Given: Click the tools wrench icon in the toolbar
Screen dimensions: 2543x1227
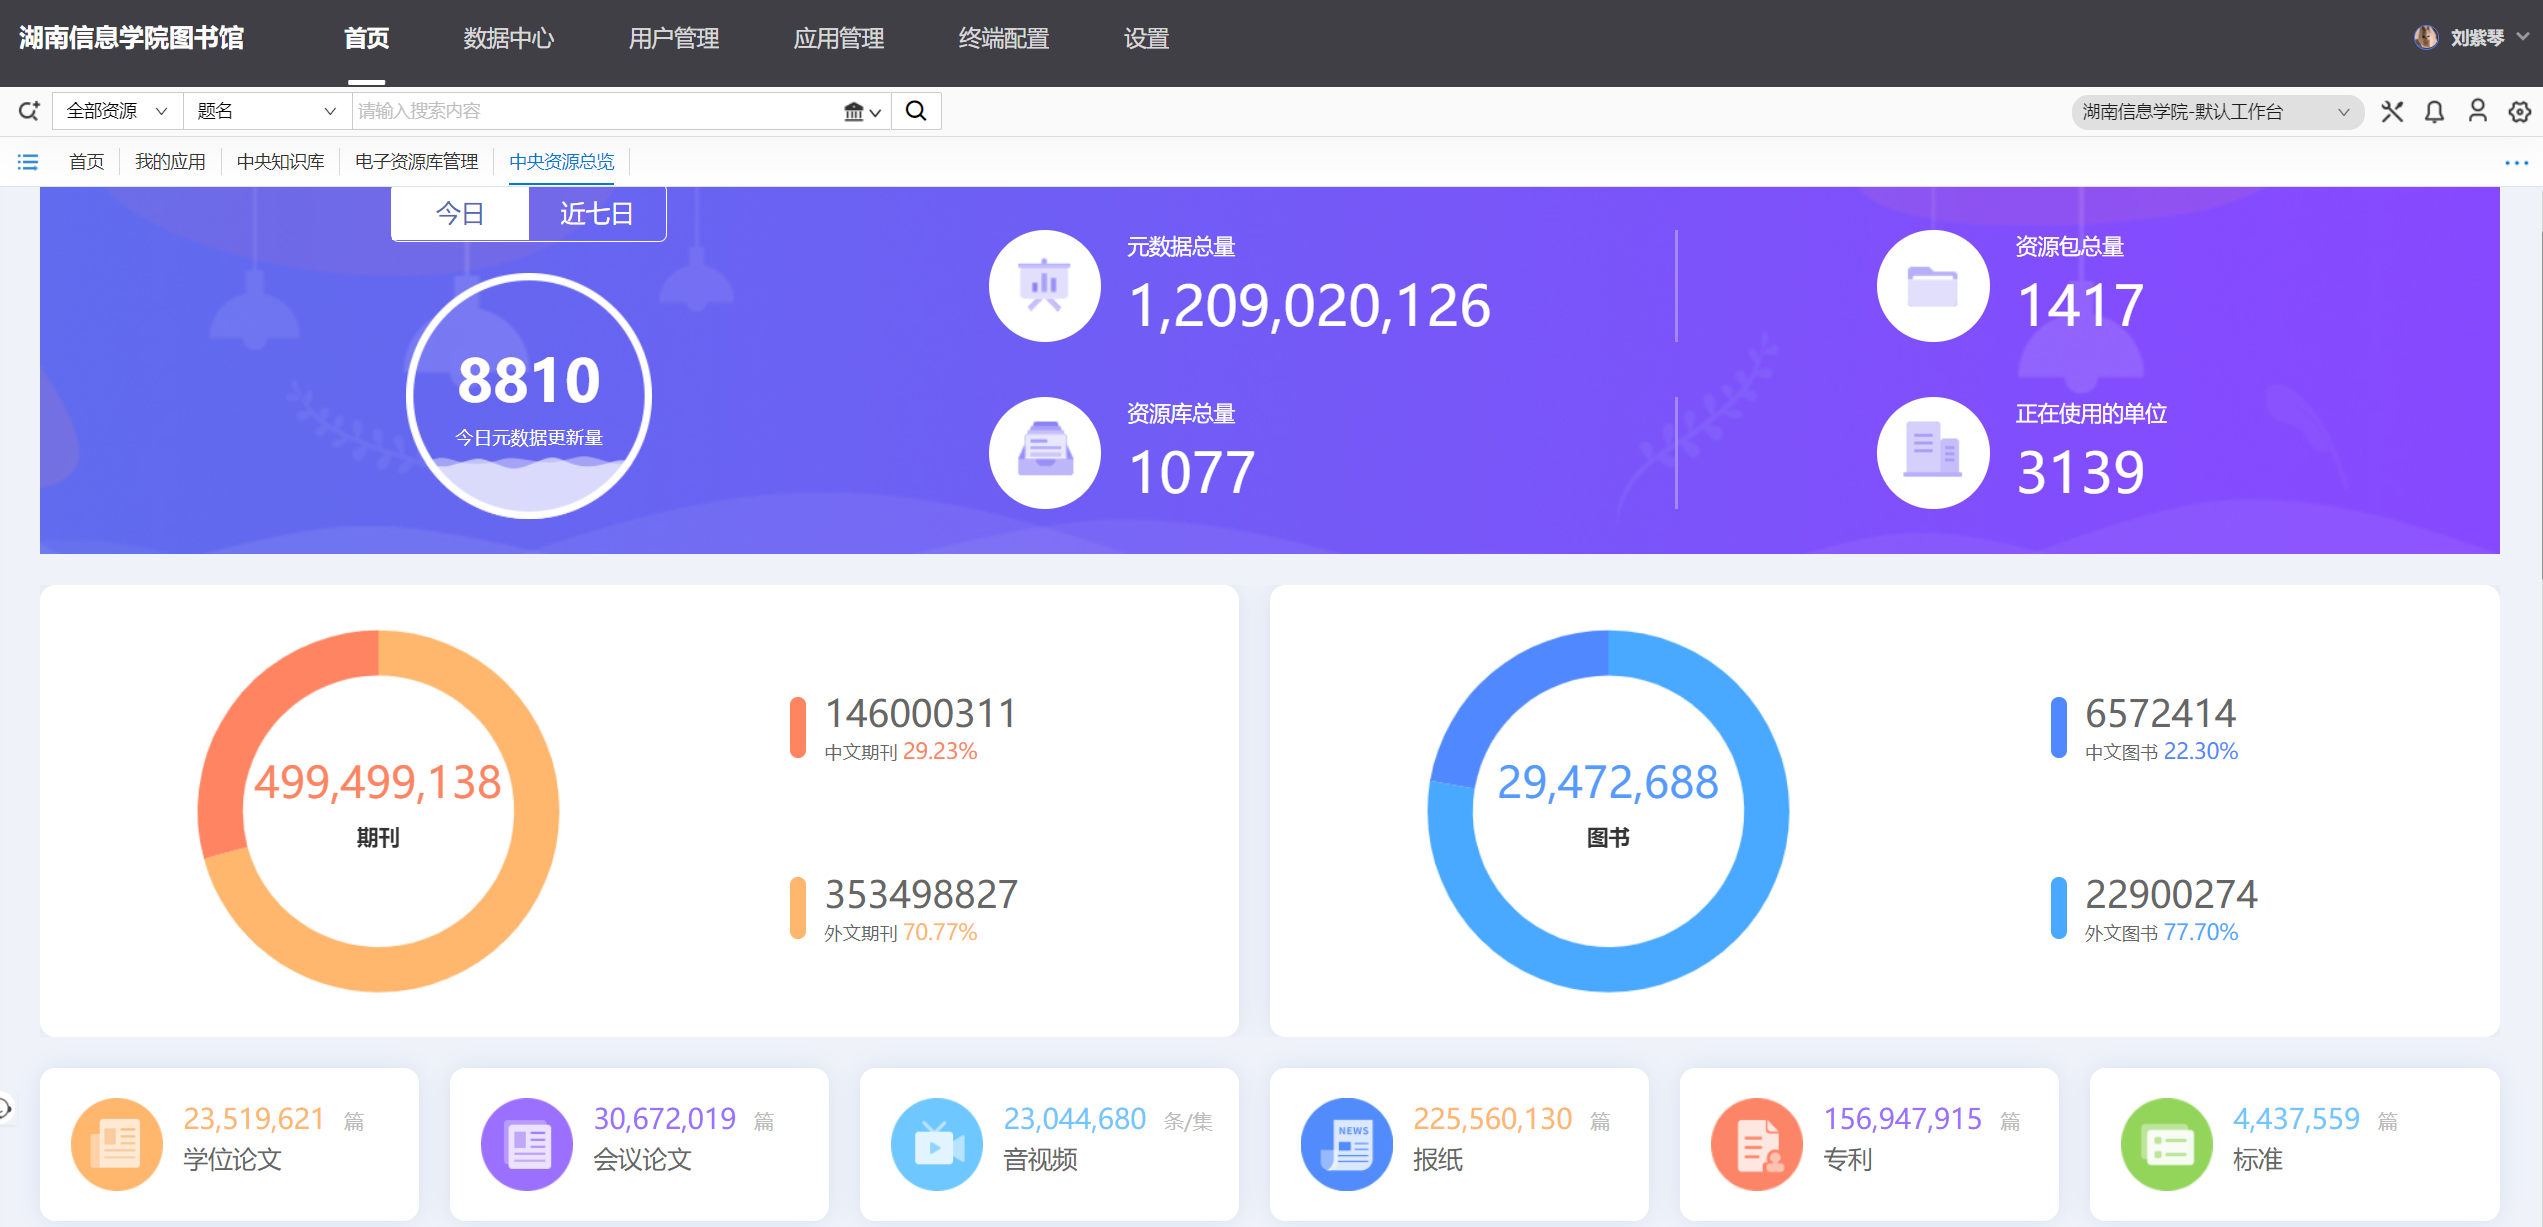Looking at the screenshot, I should tap(2392, 112).
